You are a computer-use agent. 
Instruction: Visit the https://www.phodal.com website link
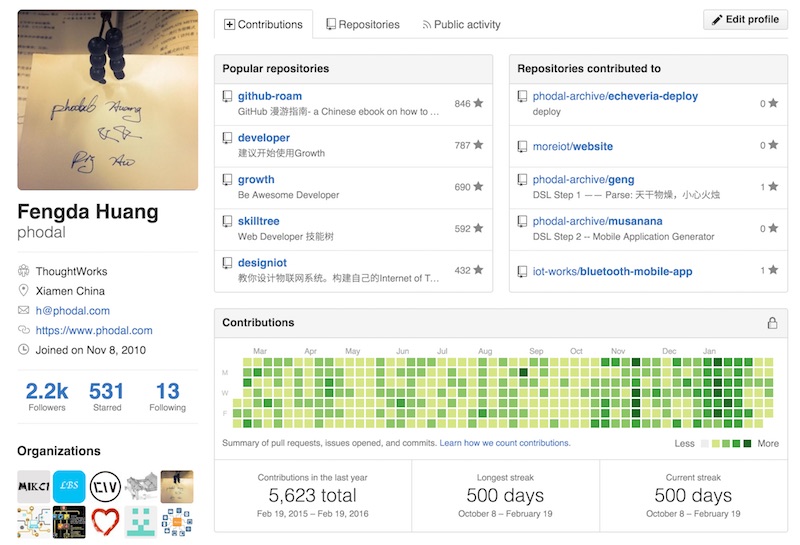point(94,330)
